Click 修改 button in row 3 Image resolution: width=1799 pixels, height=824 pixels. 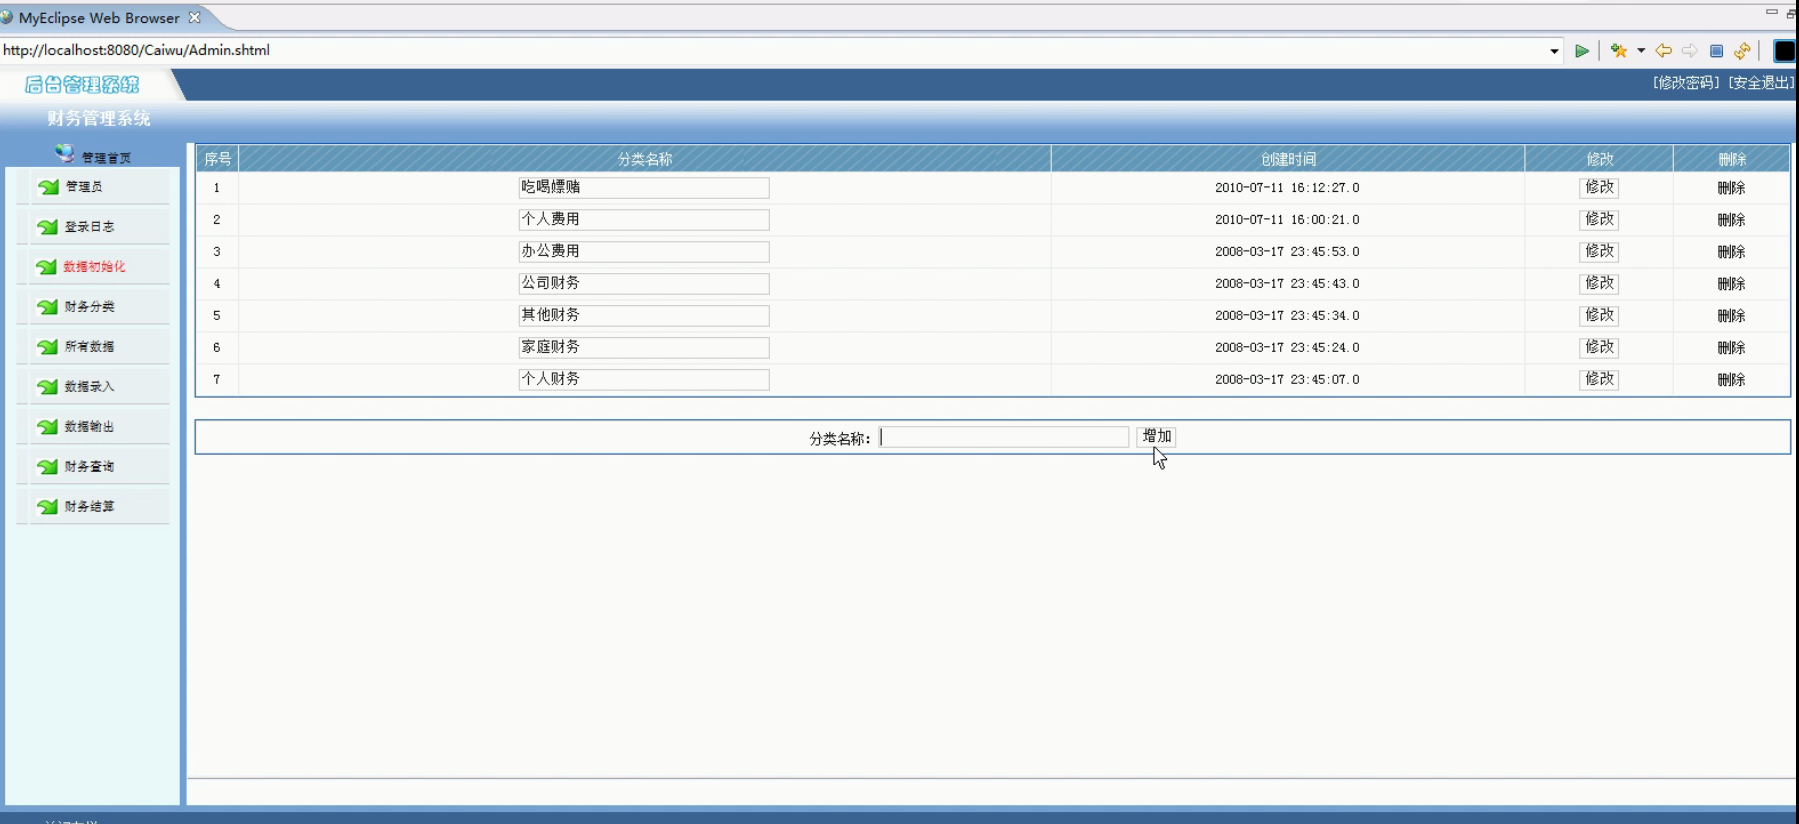click(x=1599, y=251)
